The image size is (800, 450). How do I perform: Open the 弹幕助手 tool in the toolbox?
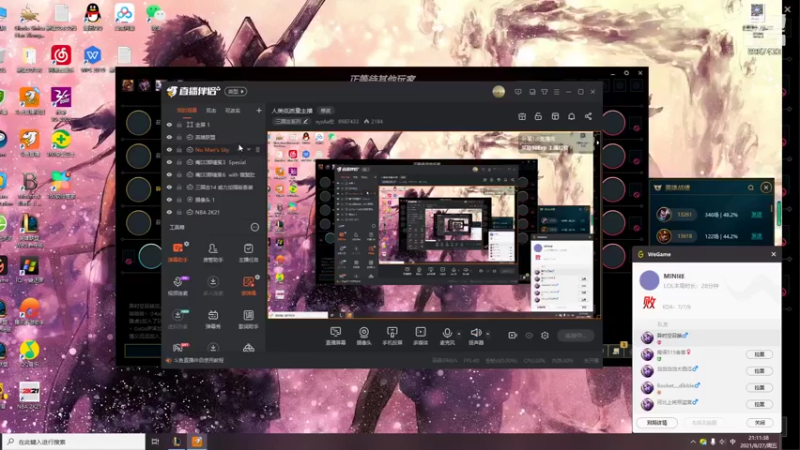[x=178, y=252]
